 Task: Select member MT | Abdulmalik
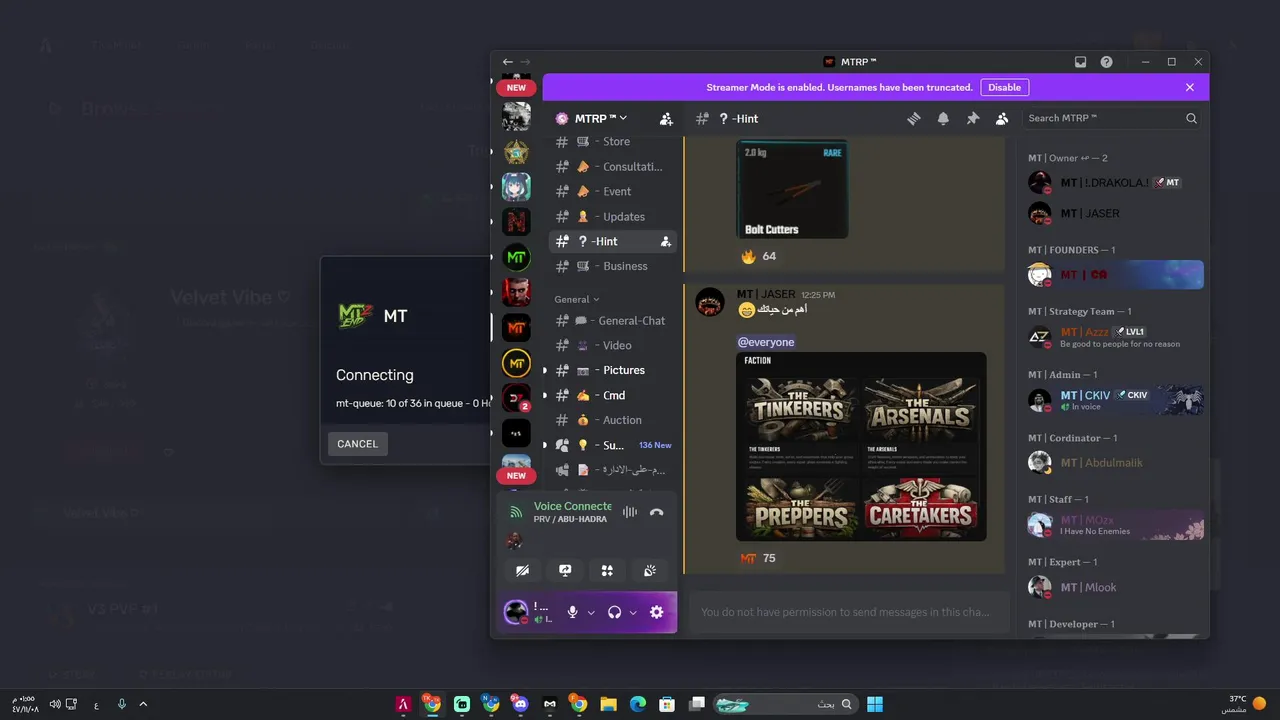[1115, 463]
